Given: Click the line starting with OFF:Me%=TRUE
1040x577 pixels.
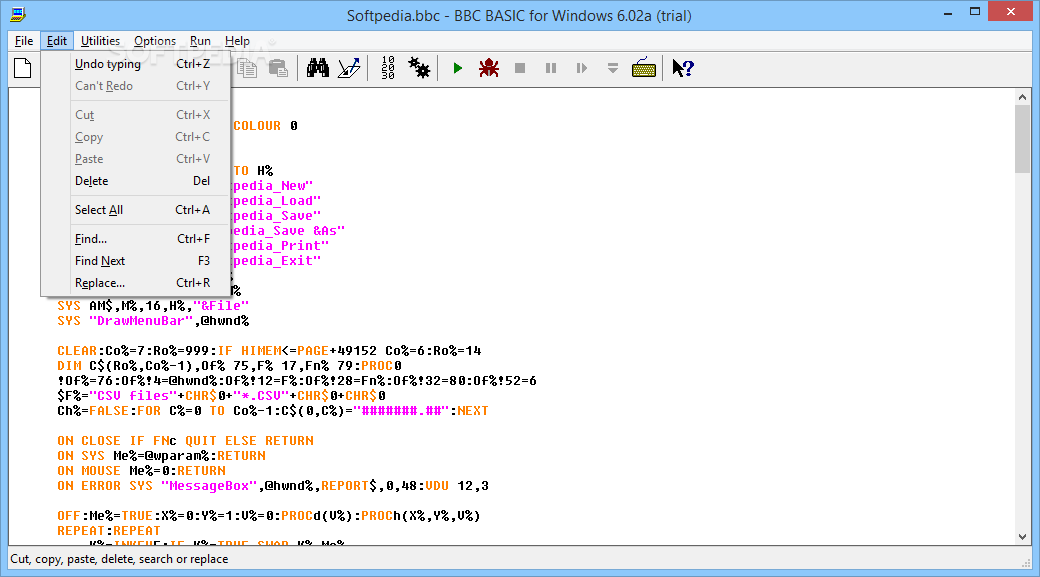Looking at the screenshot, I should pos(269,516).
